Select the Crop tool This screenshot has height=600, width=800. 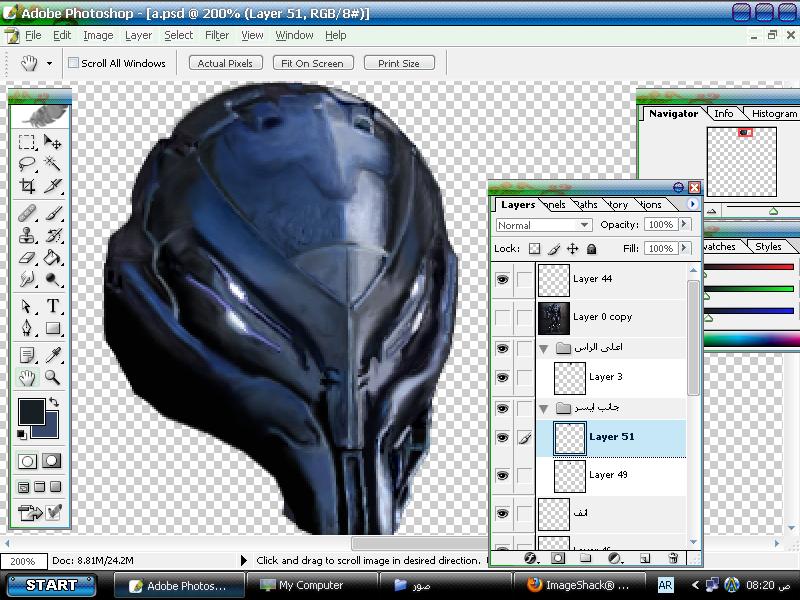(28, 186)
